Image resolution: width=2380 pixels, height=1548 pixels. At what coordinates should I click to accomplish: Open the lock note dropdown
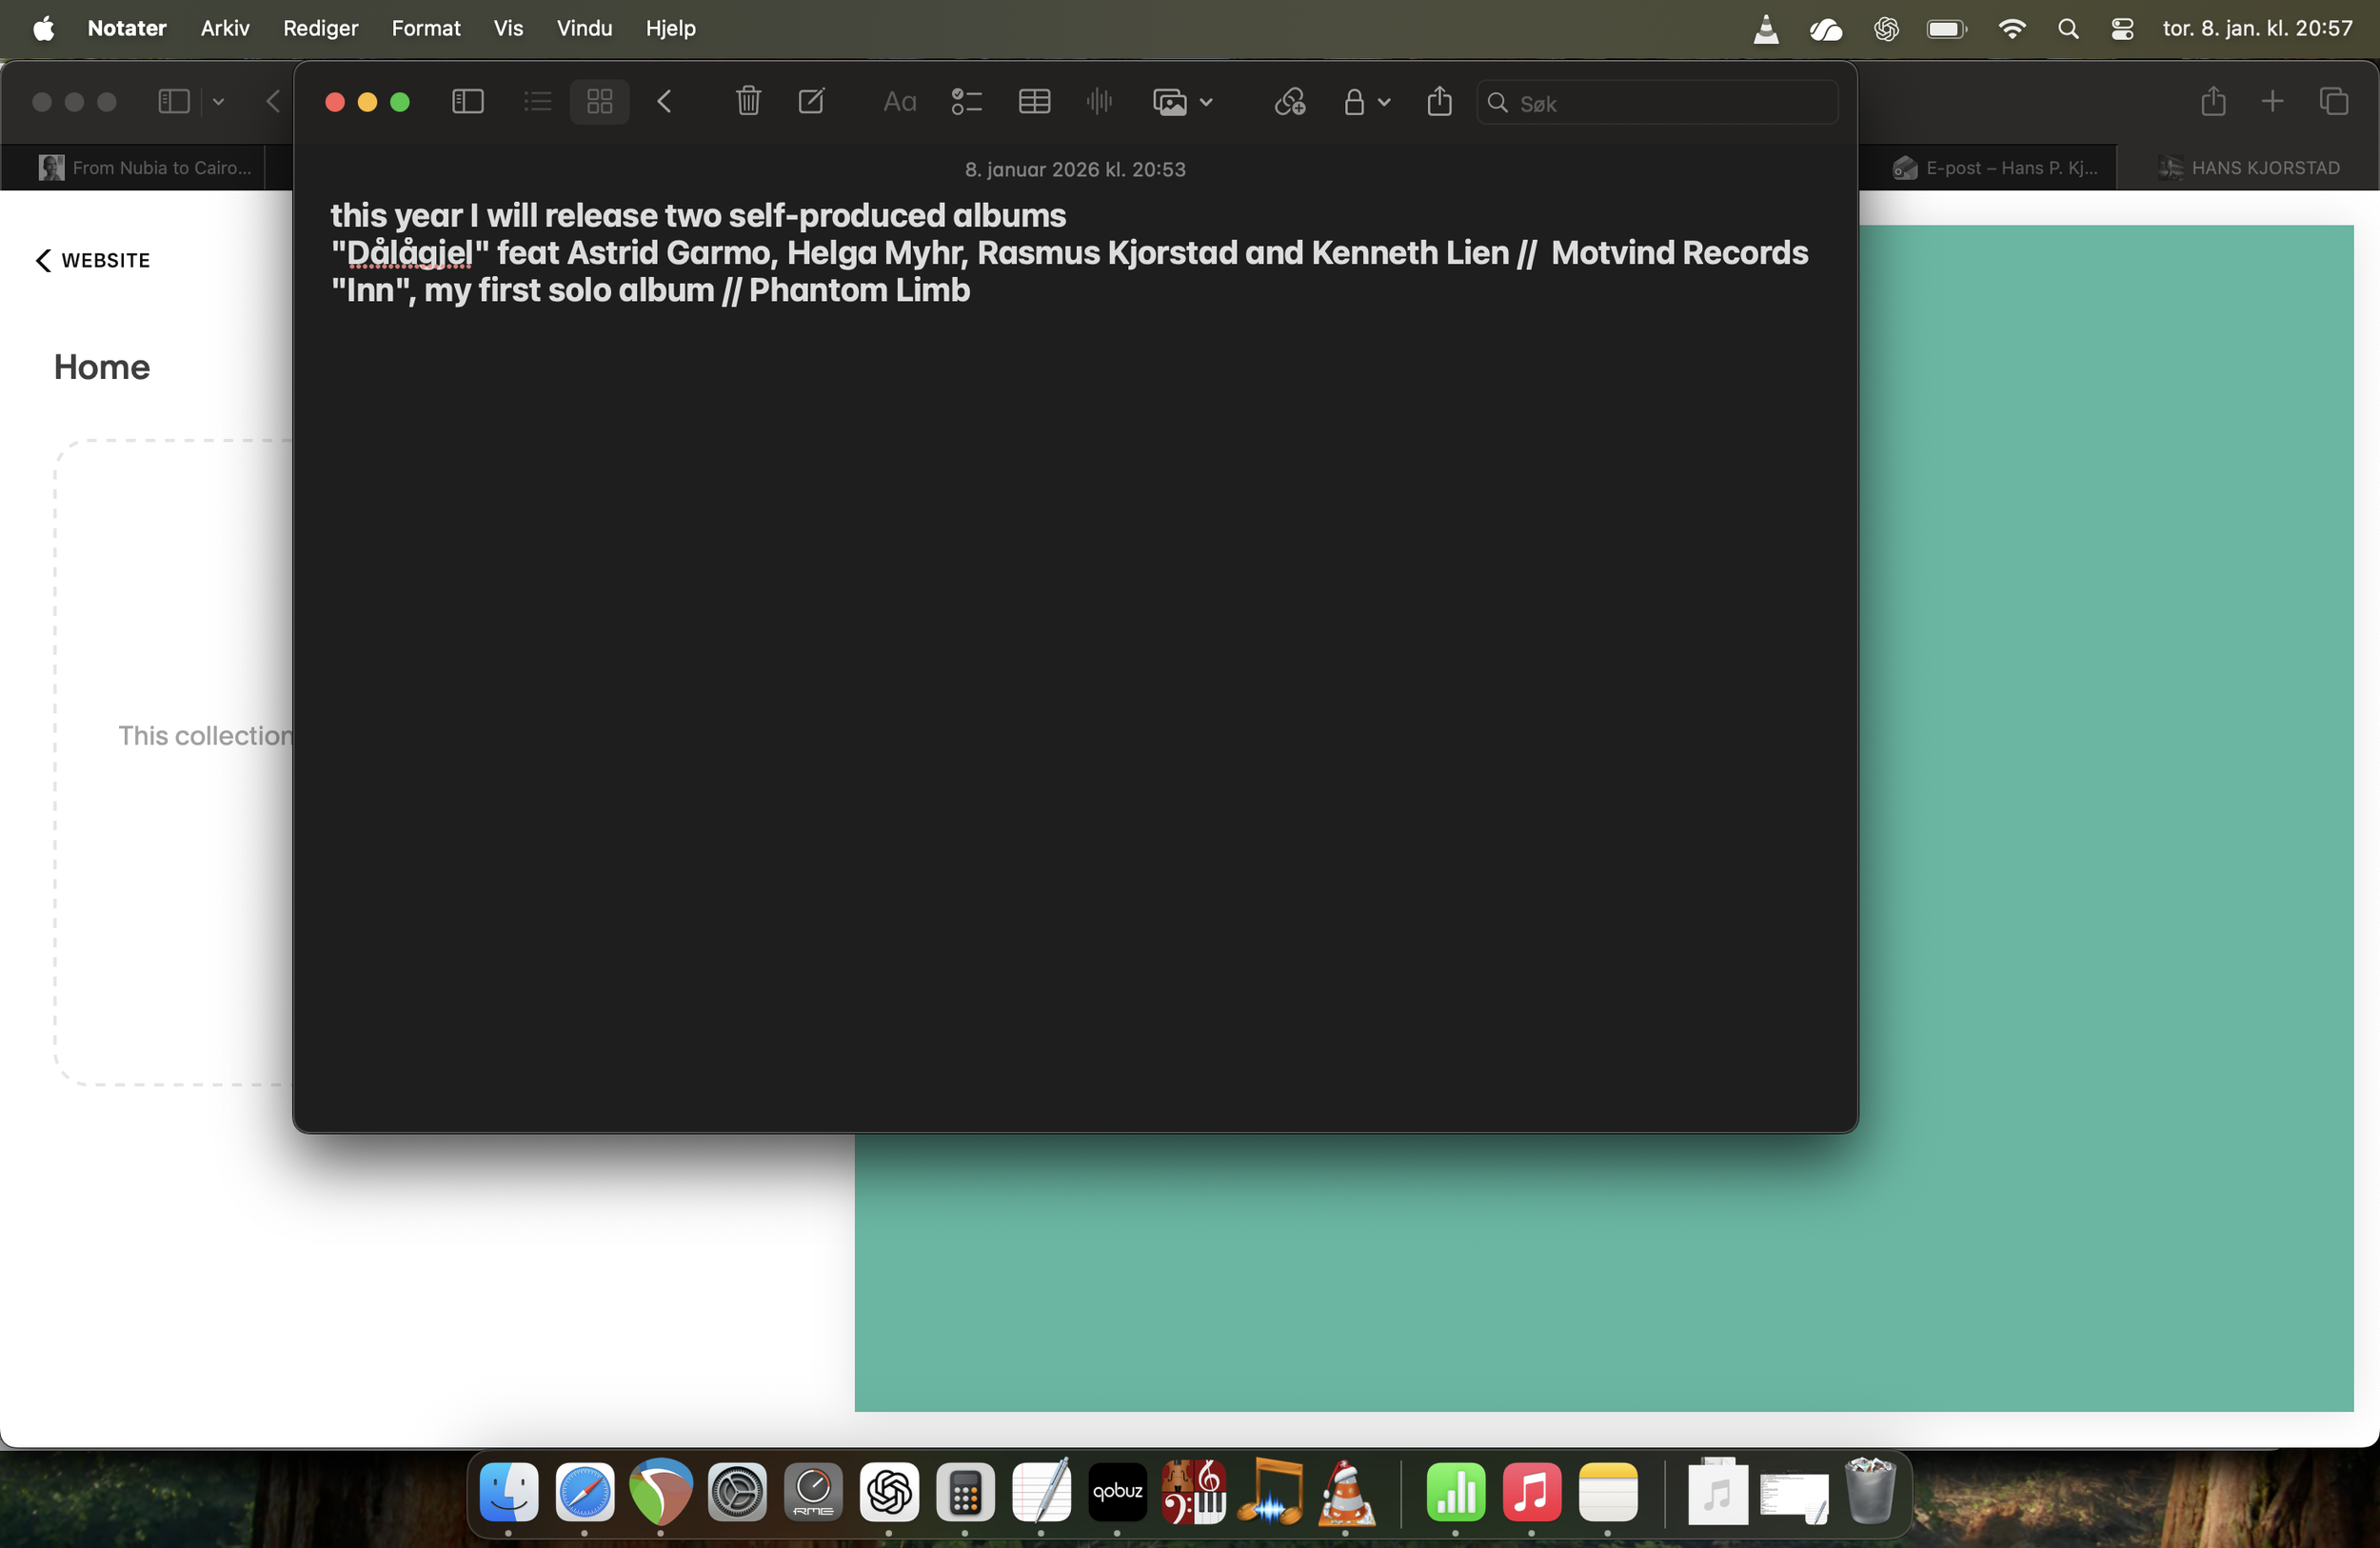1384,102
